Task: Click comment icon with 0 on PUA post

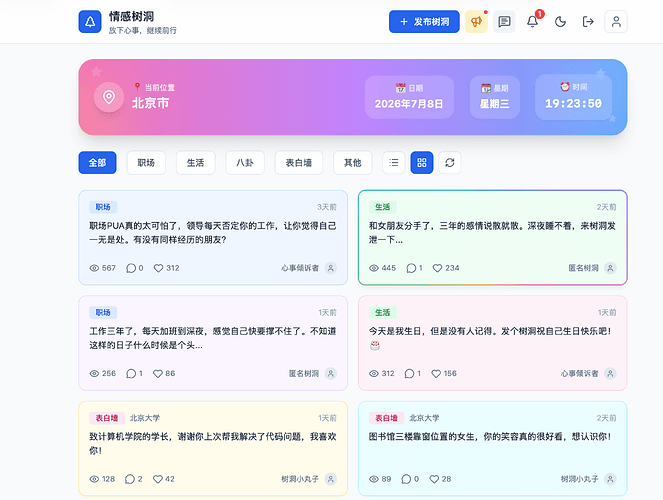Action: pyautogui.click(x=131, y=268)
